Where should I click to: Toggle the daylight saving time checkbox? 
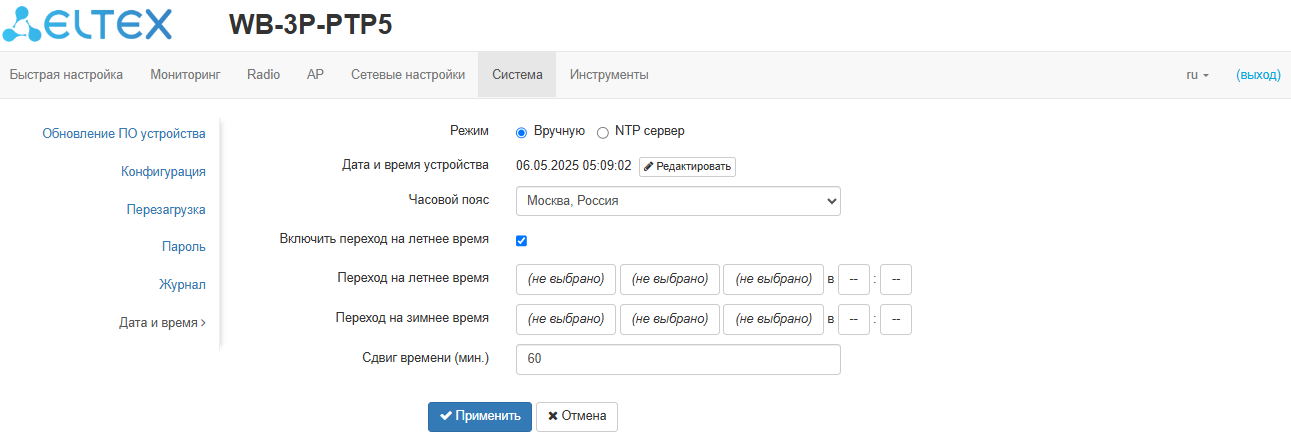pos(521,240)
